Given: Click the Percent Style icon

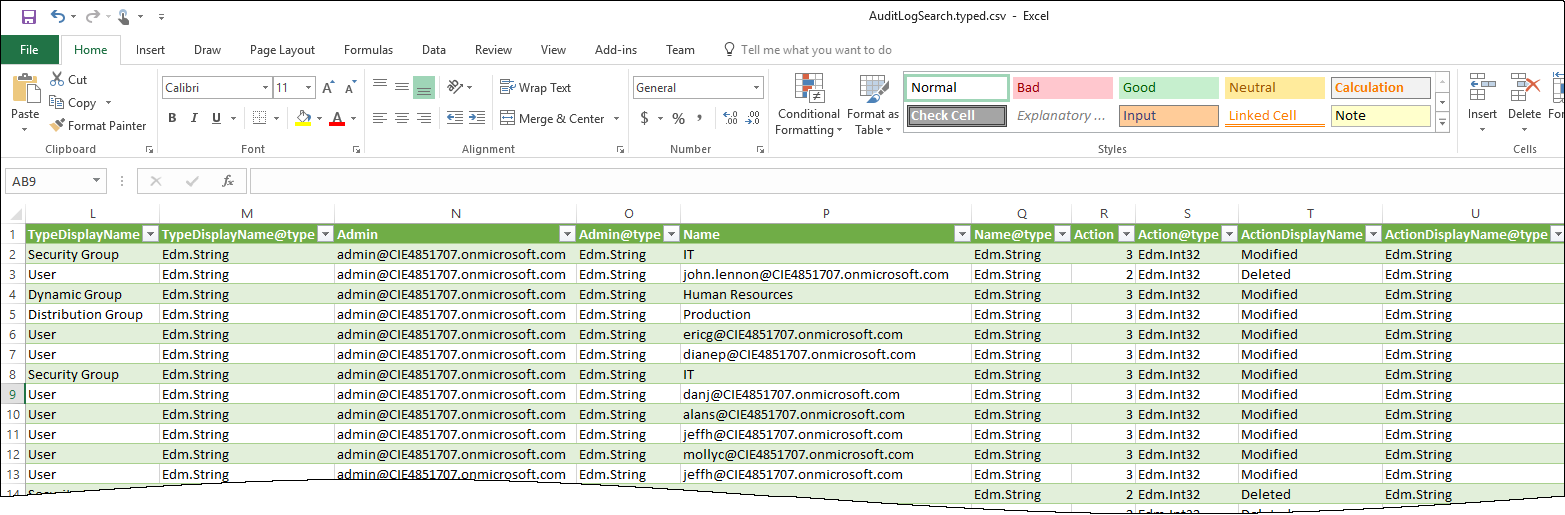Looking at the screenshot, I should click(x=678, y=119).
